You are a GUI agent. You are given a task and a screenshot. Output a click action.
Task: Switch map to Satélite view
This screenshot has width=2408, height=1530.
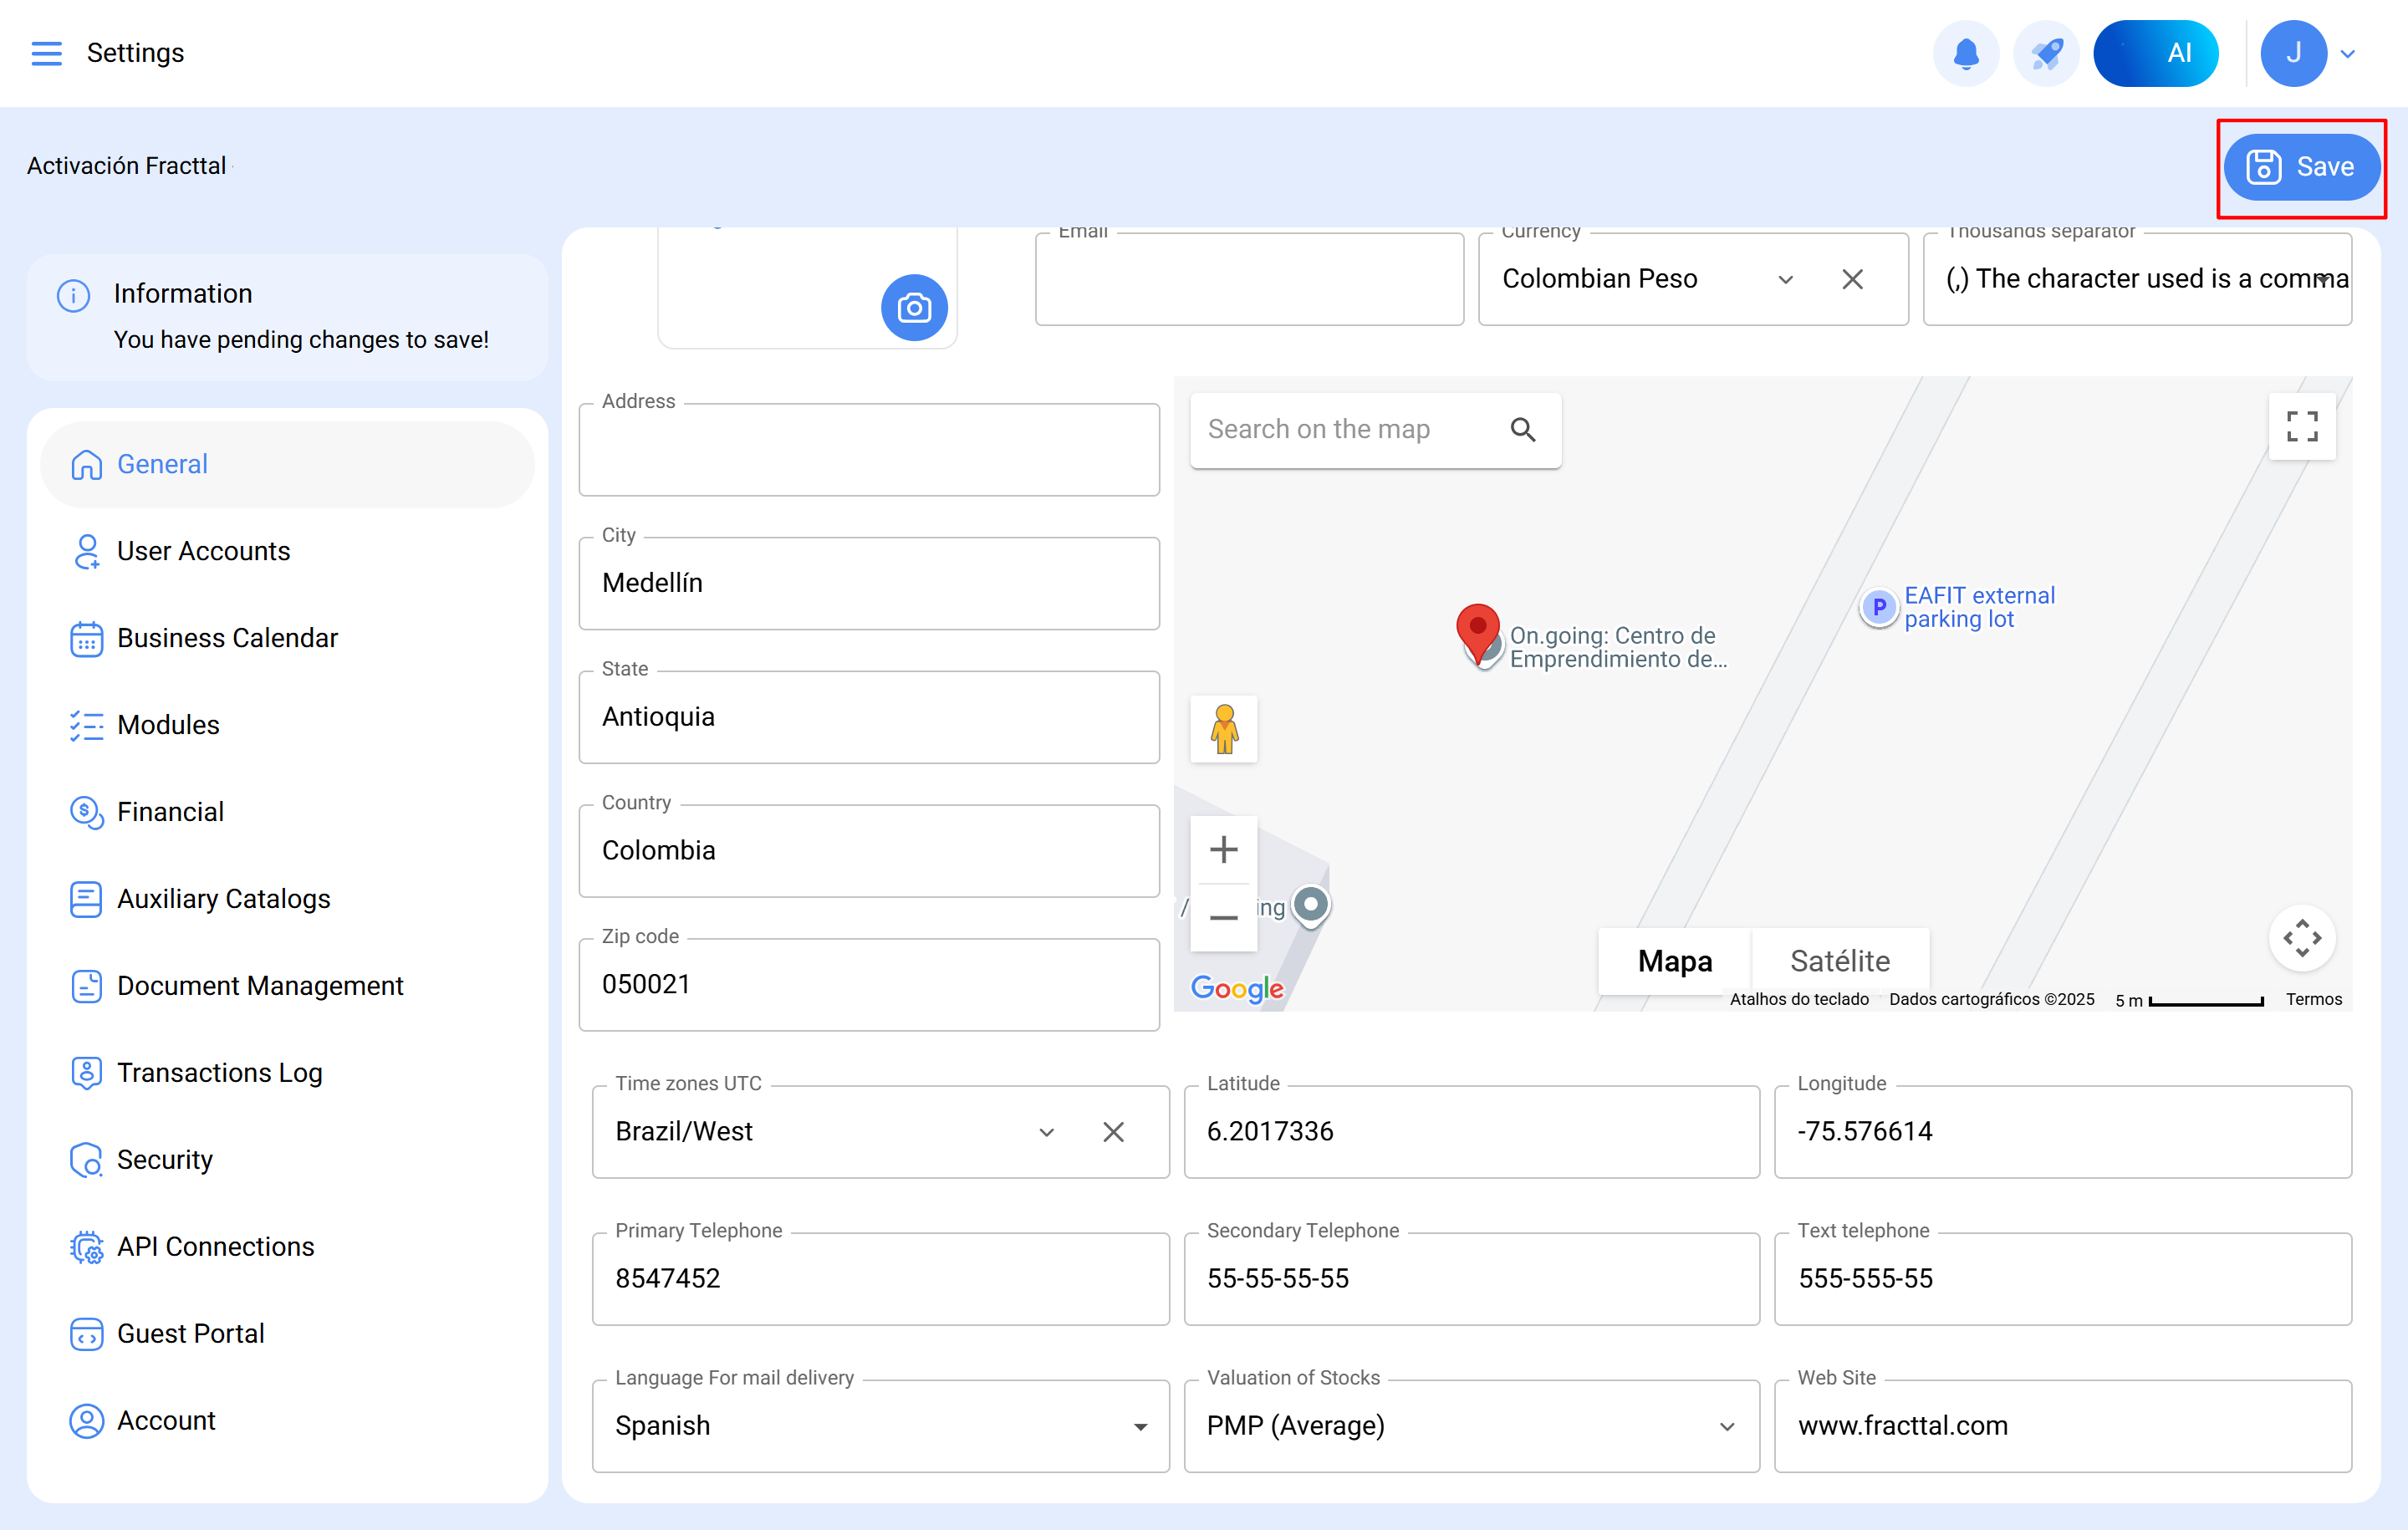[1839, 961]
